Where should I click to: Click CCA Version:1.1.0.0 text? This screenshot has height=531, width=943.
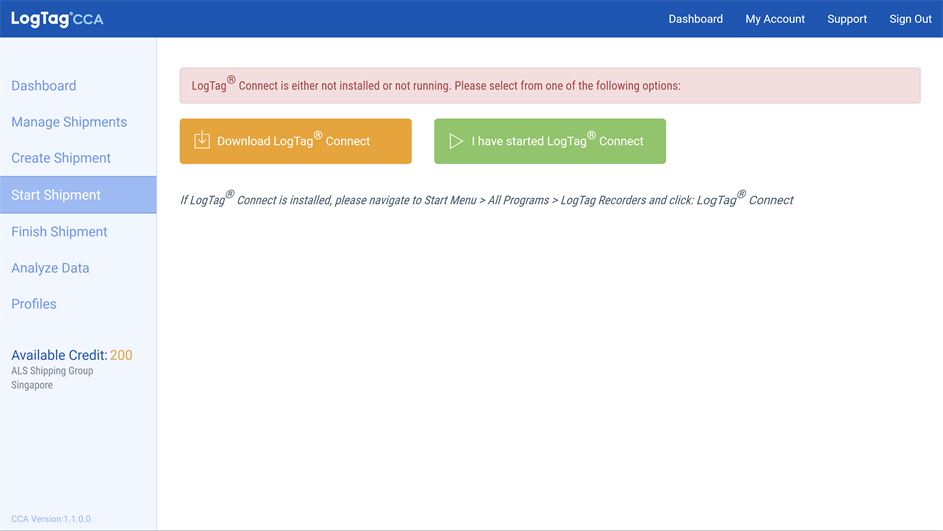coord(51,518)
